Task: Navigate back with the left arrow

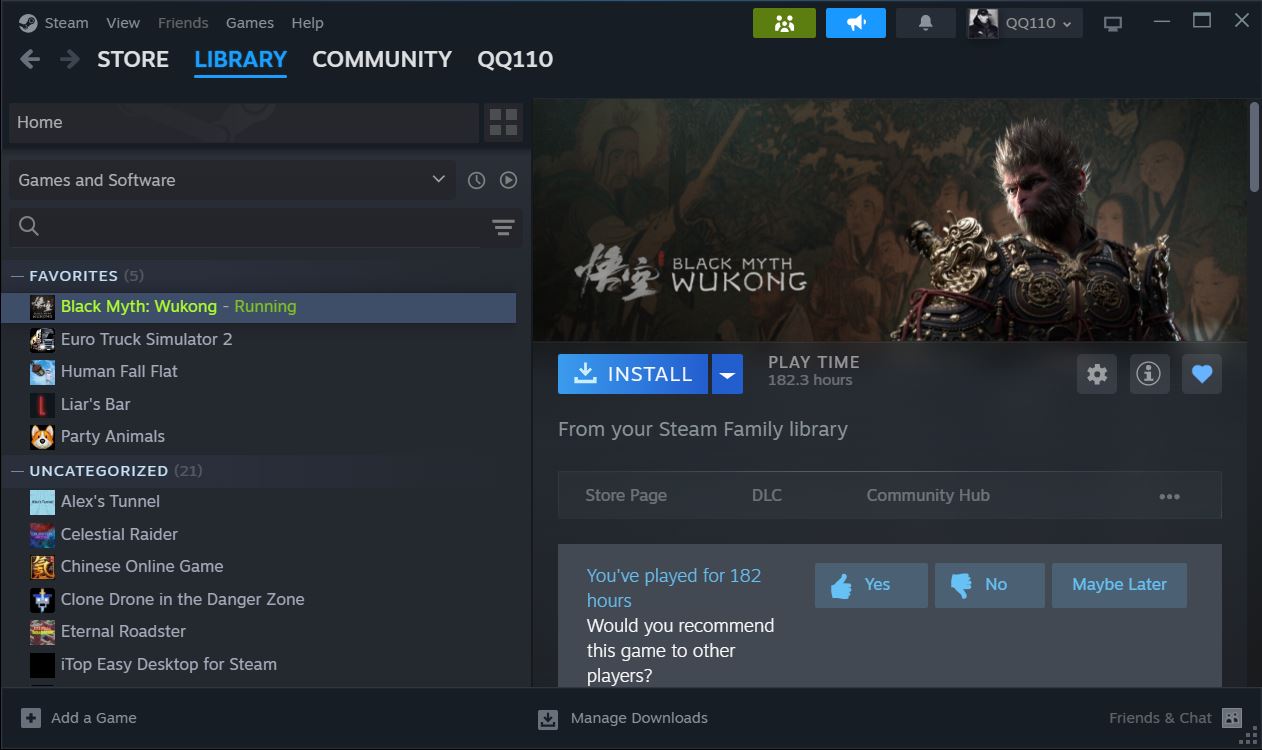Action: tap(30, 59)
